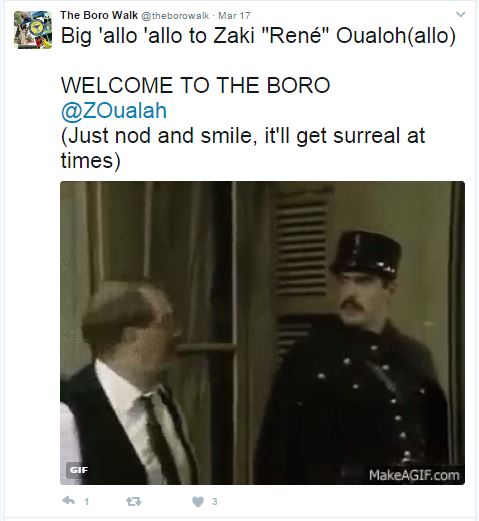Screen dimensions: 479x521
Task: Retweet The Boro Walk's post
Action: click(134, 501)
